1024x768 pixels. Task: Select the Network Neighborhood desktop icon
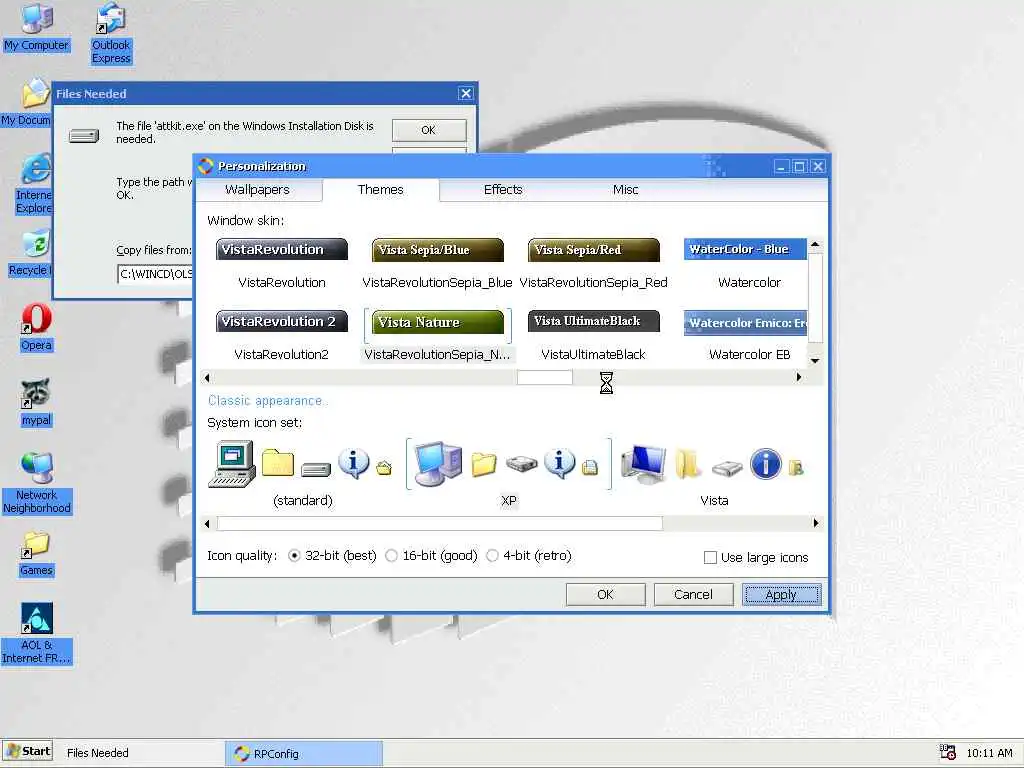click(x=37, y=483)
